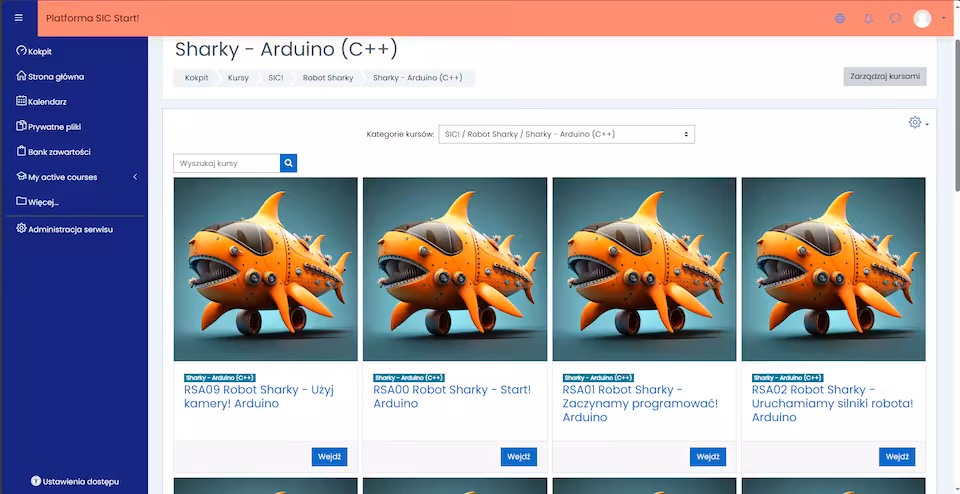The image size is (960, 494).
Task: Open the globe language icon
Action: (839, 18)
